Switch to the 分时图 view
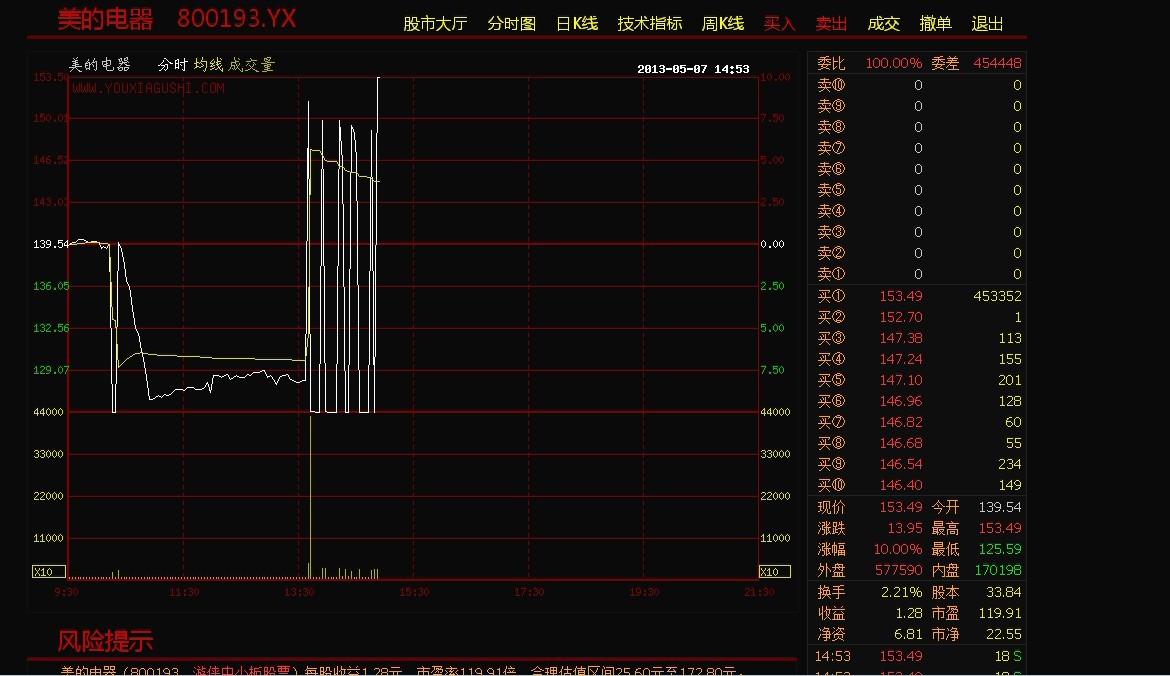 (x=511, y=24)
